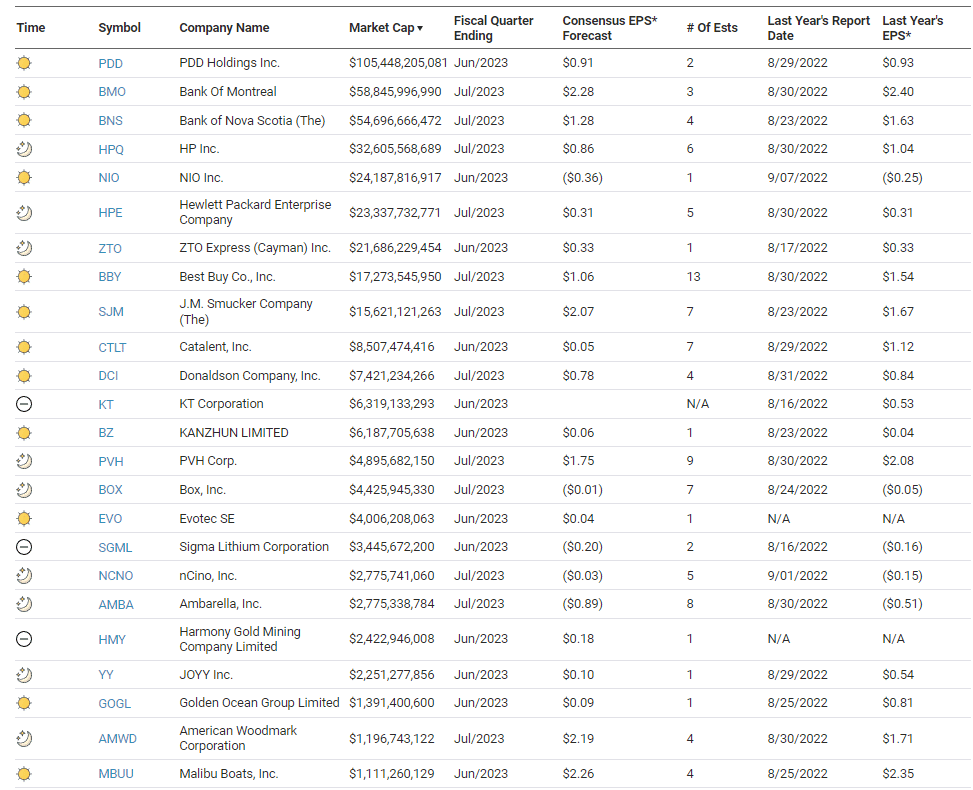Sort by the Symbol column header
Image resolution: width=973 pixels, height=790 pixels.
[x=119, y=28]
